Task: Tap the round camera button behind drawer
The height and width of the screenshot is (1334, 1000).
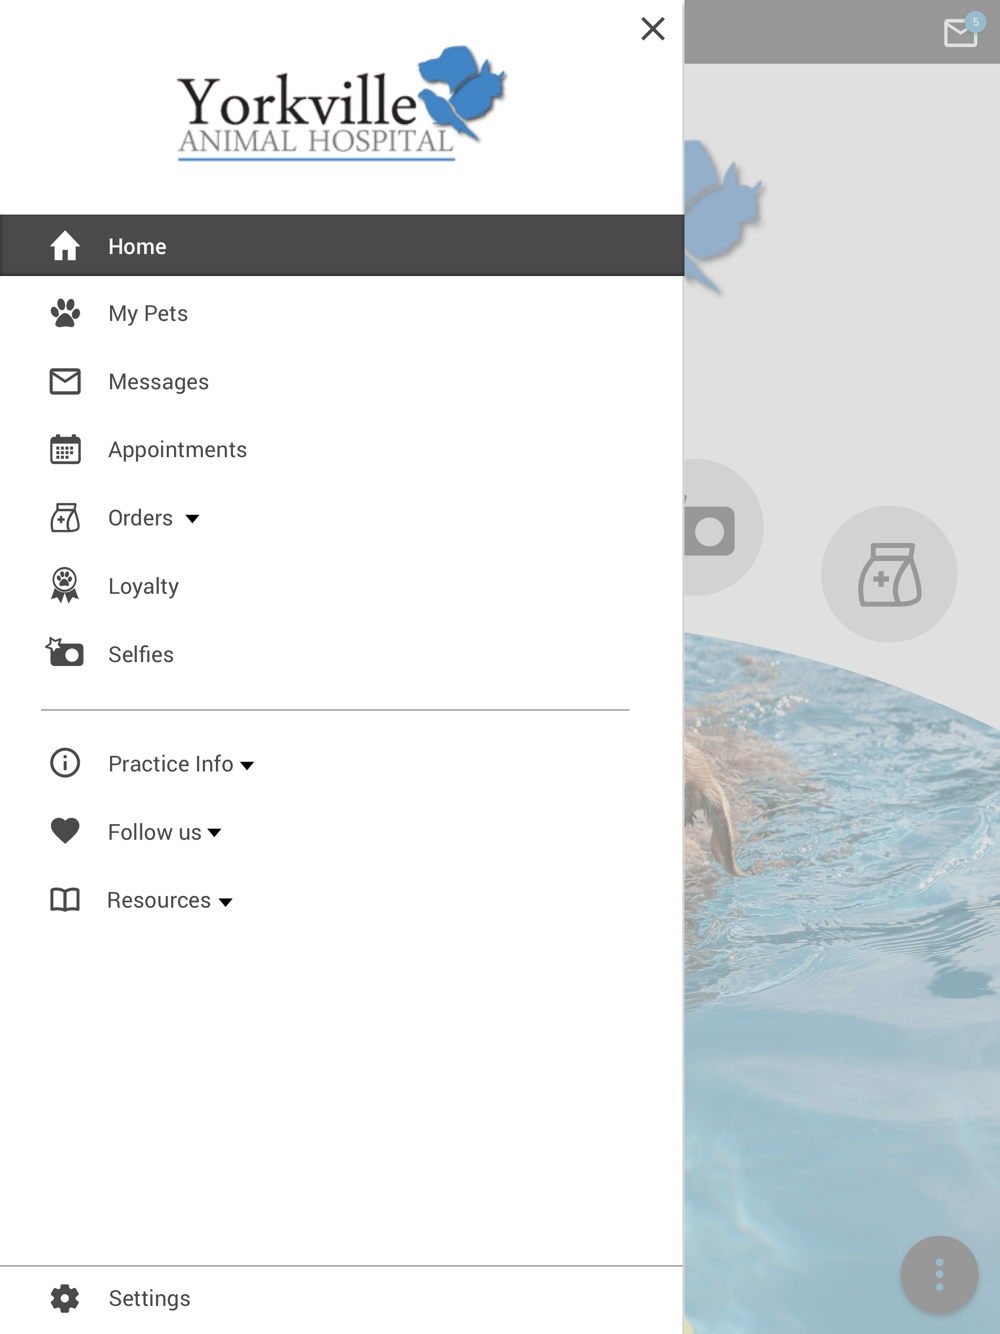Action: 722,527
